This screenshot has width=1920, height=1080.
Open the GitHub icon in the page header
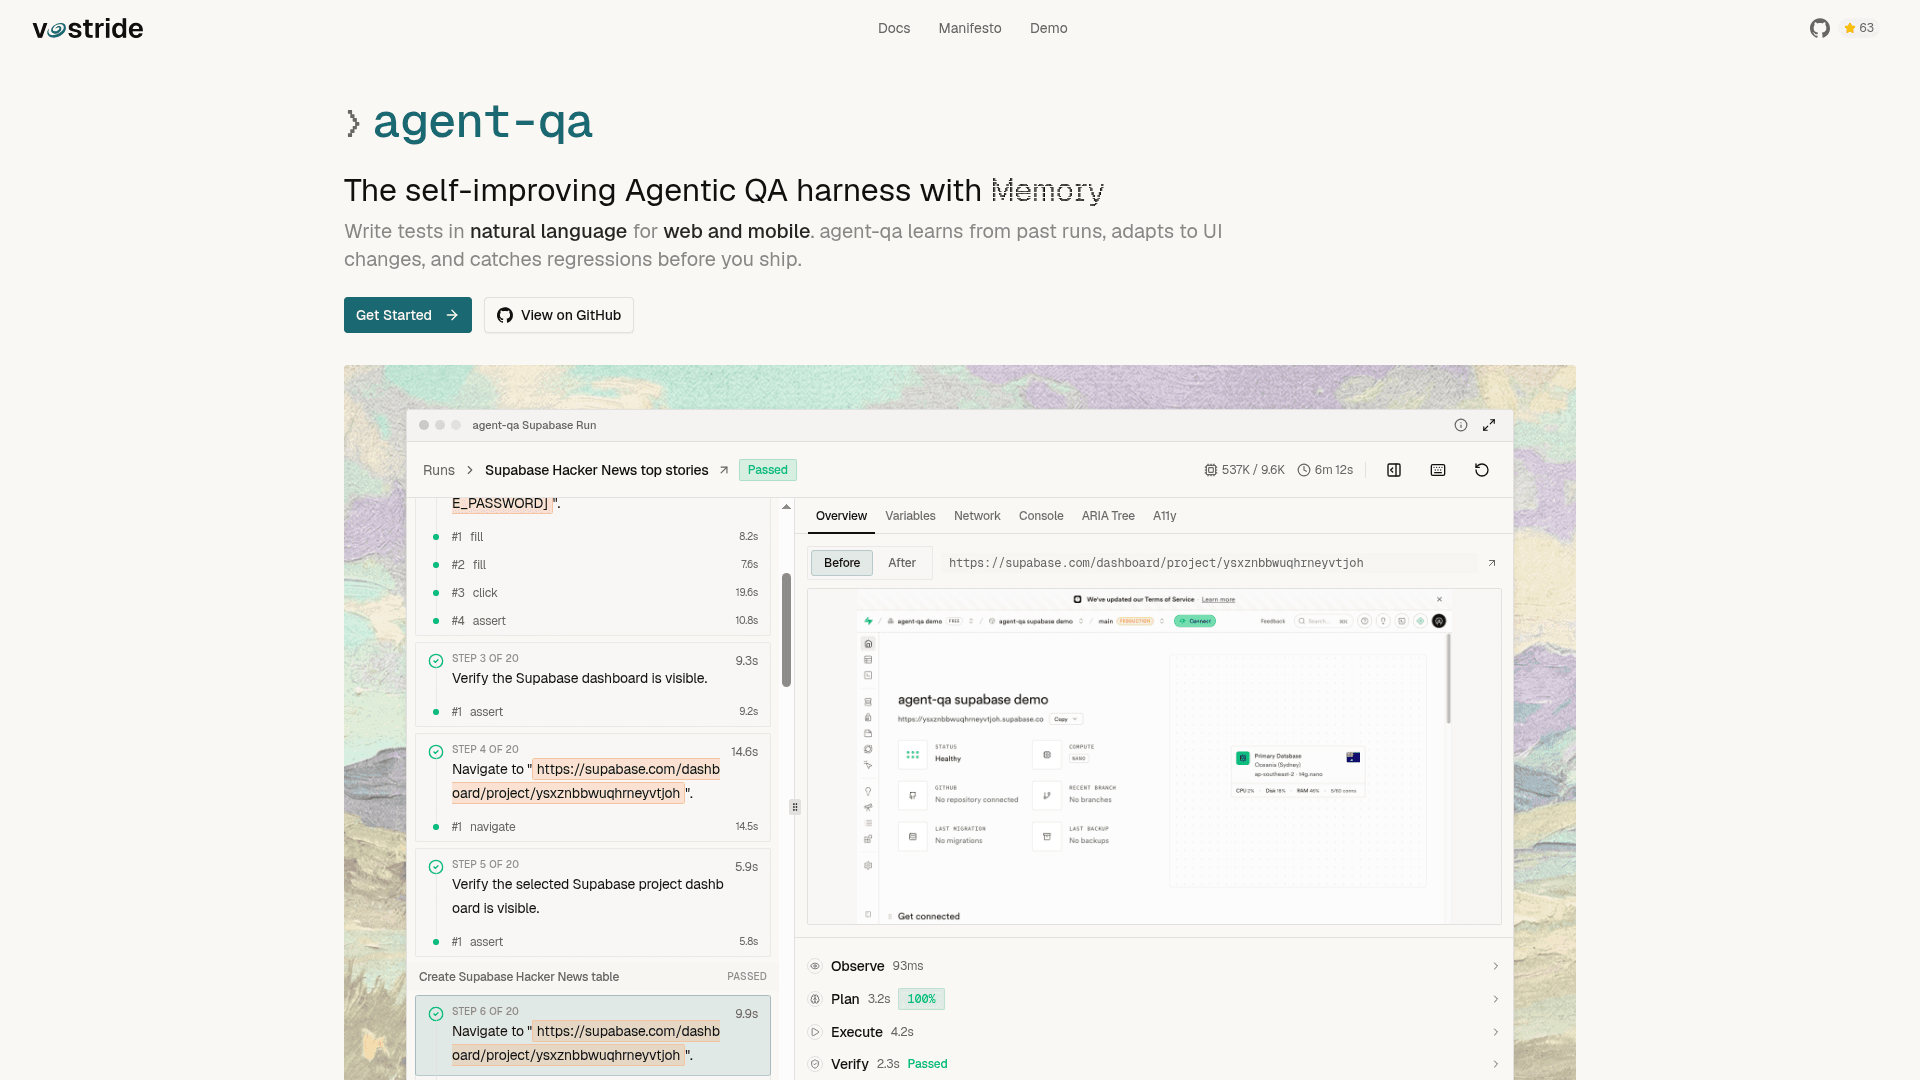click(x=1820, y=28)
